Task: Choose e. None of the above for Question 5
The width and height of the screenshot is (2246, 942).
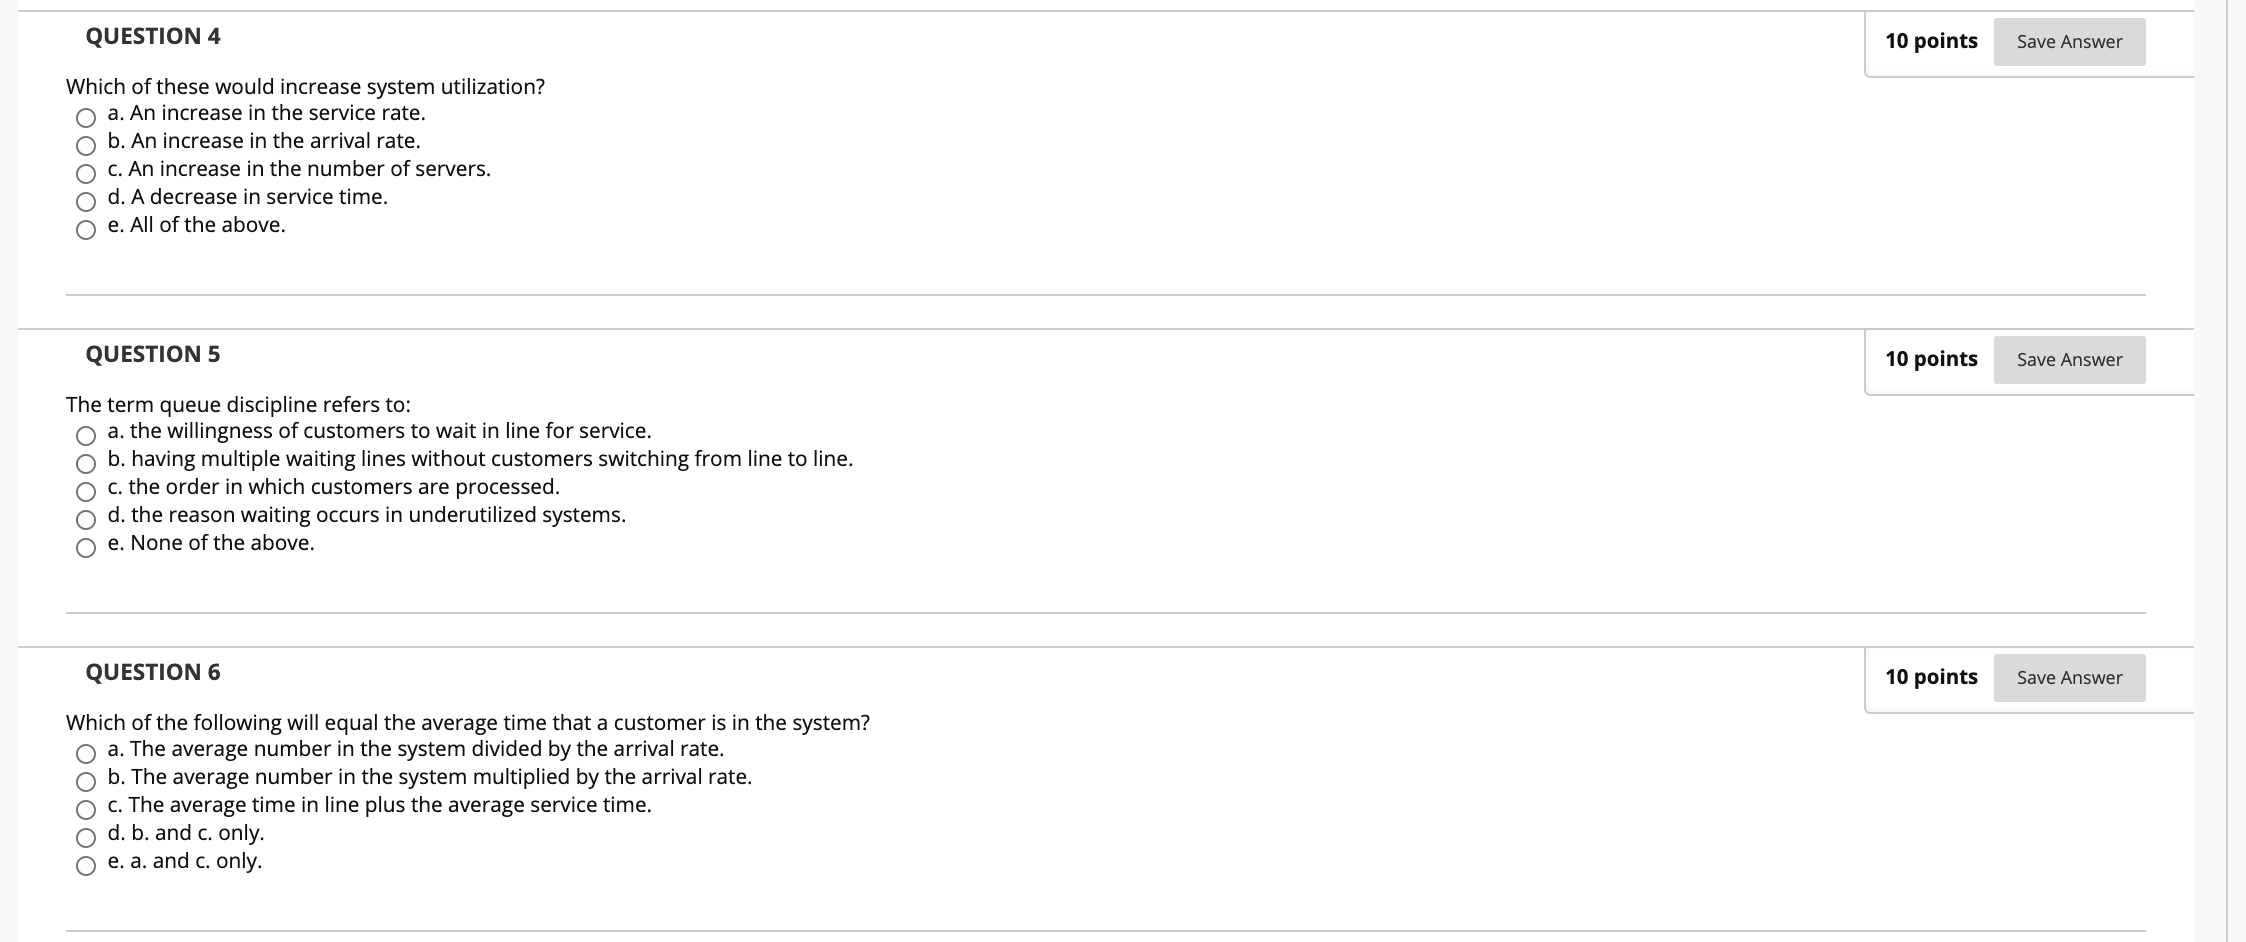Action: (86, 548)
